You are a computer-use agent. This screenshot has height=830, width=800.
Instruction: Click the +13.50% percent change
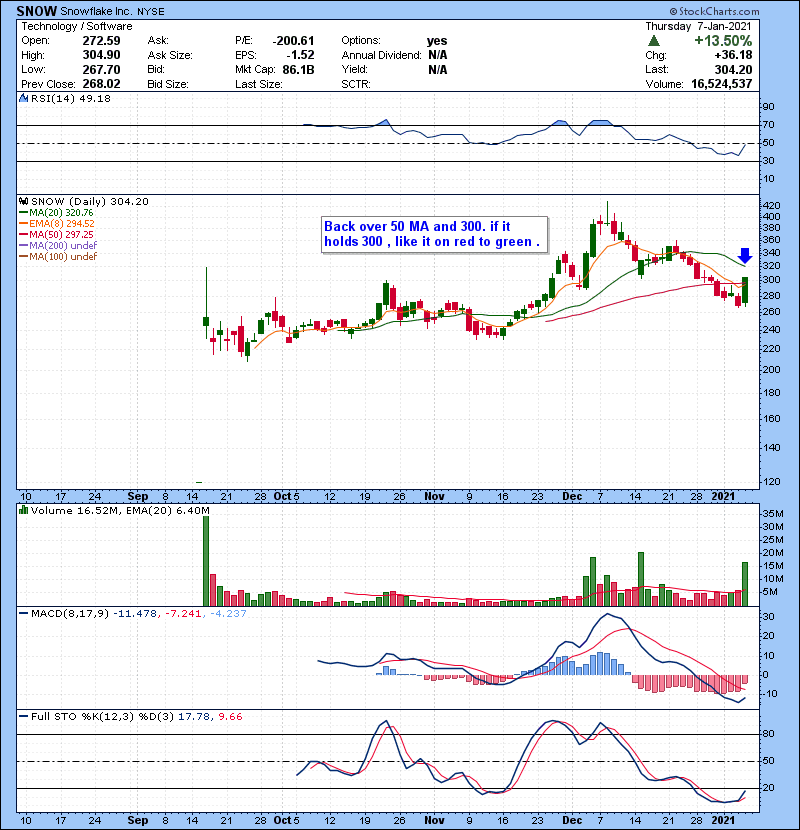[x=723, y=41]
